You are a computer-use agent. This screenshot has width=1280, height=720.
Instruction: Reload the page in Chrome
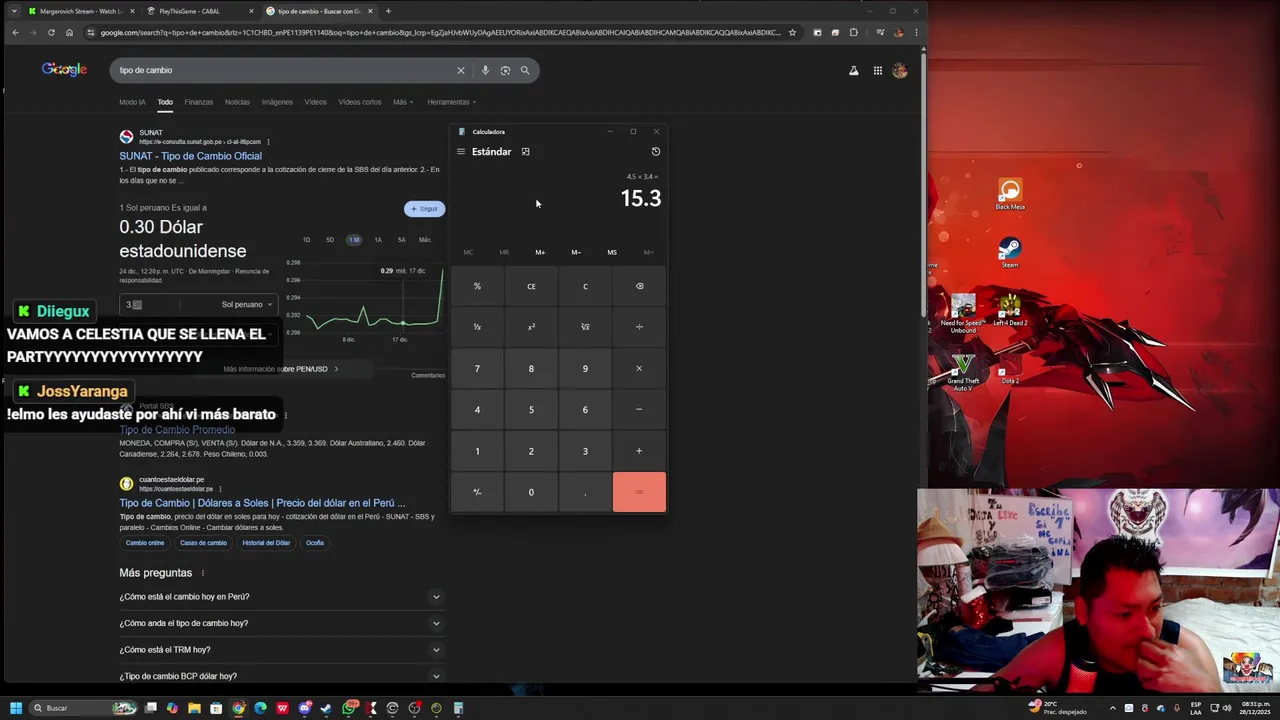coord(51,32)
